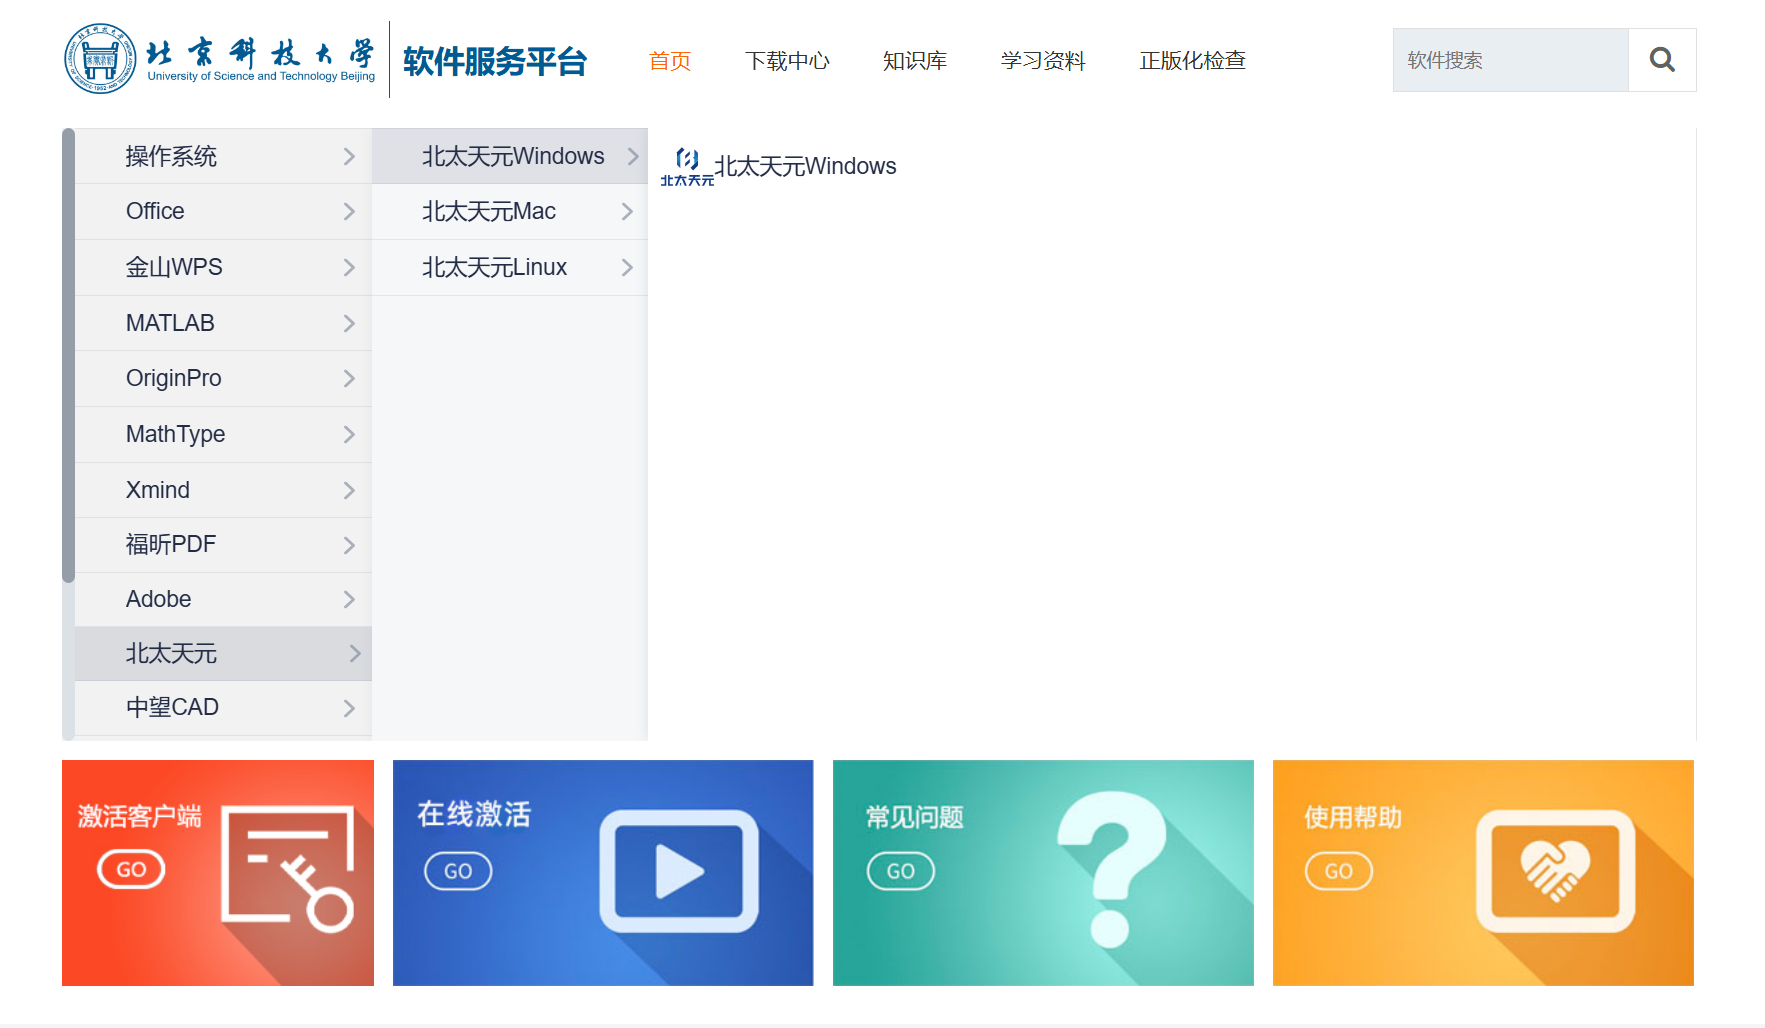Click the 北太天元 logo icon
The height and width of the screenshot is (1028, 1765).
point(686,164)
